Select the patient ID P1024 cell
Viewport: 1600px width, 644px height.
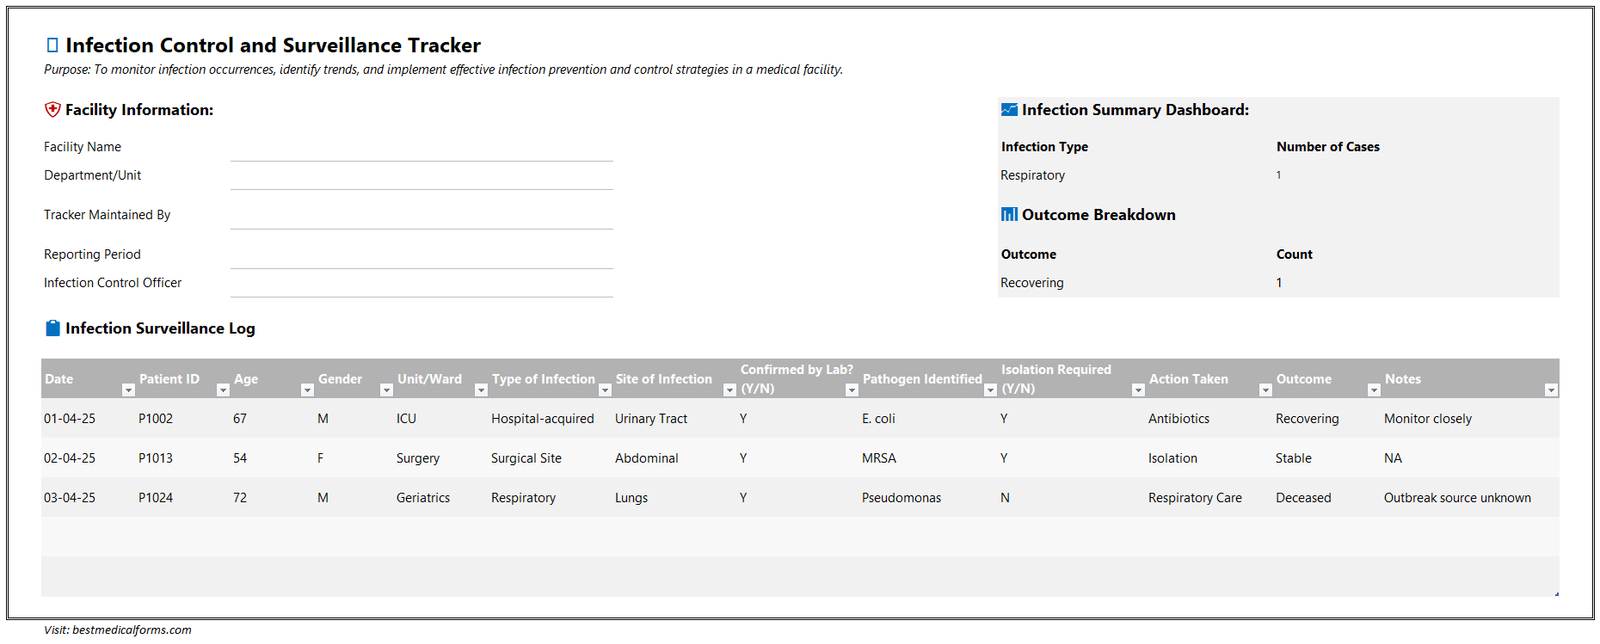tap(156, 498)
